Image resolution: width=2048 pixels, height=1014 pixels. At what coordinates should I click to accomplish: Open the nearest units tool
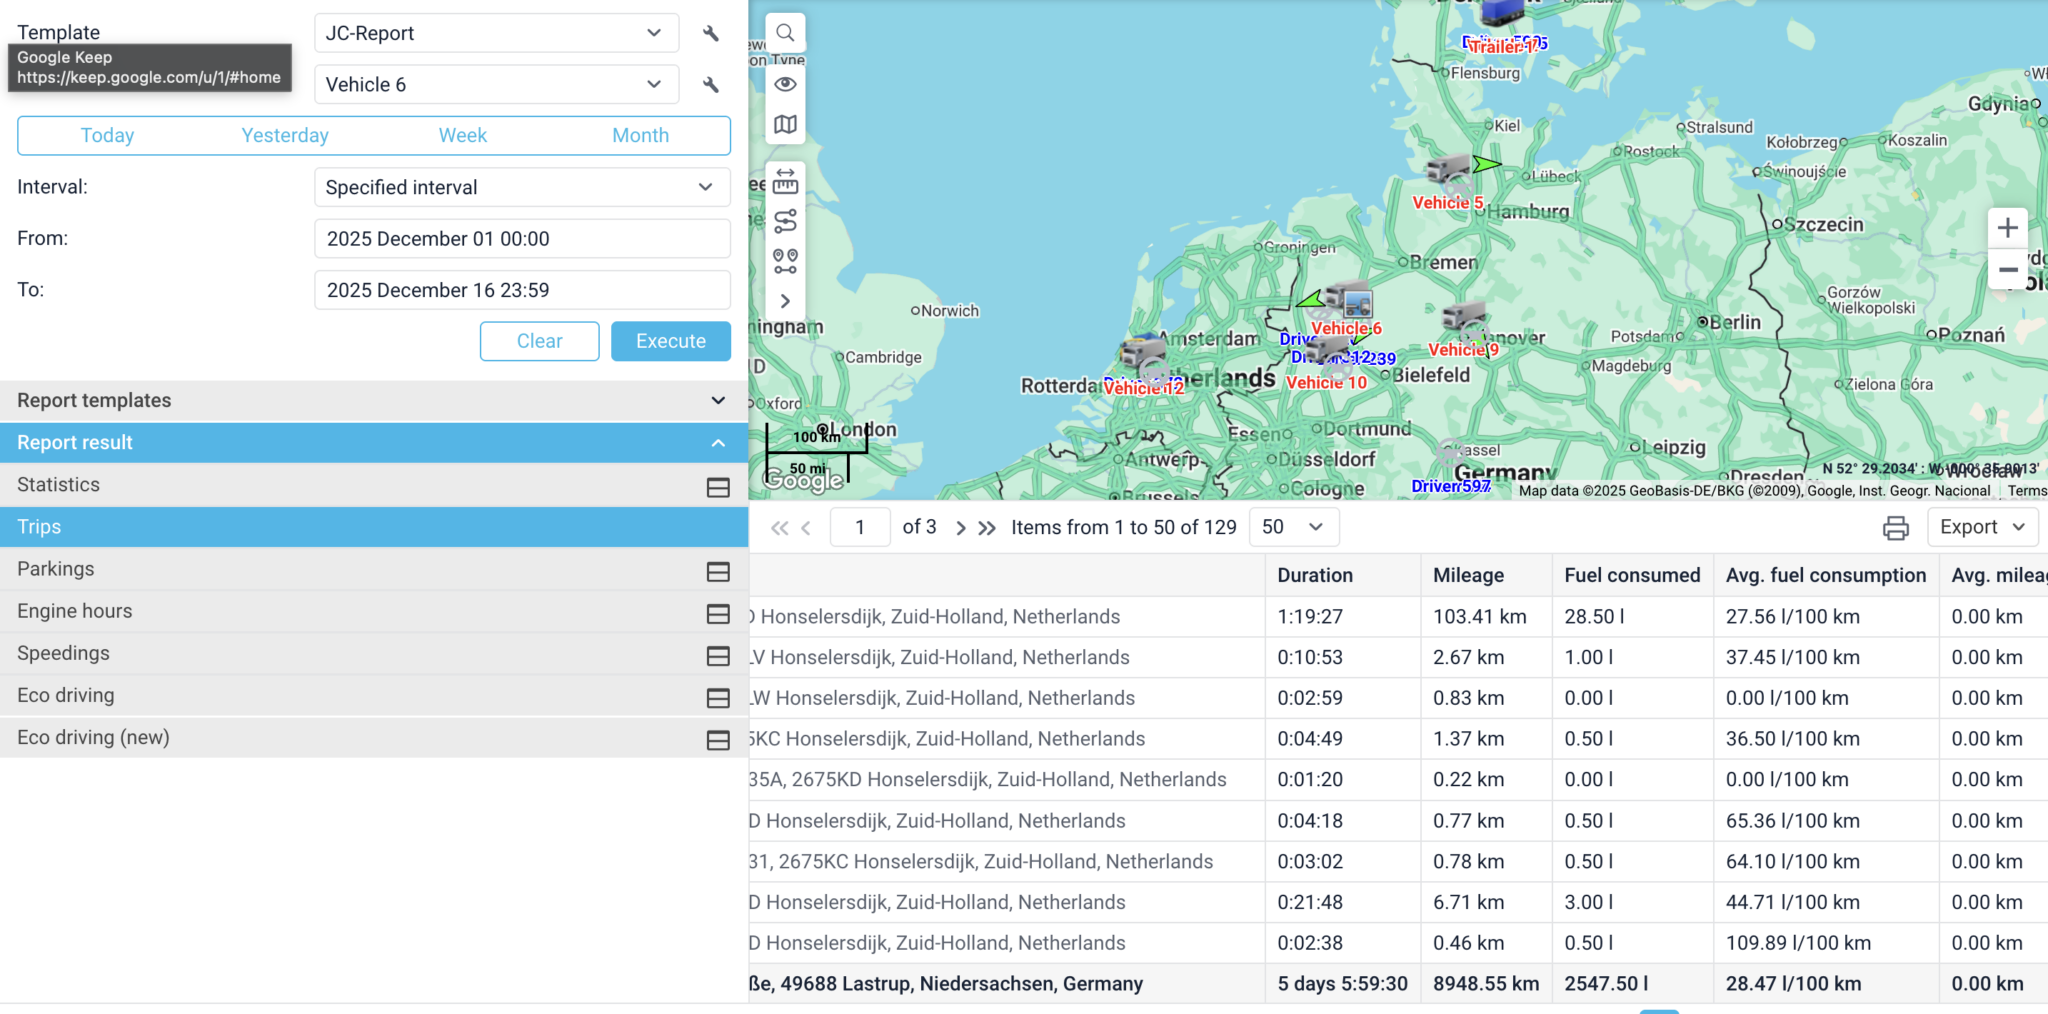pyautogui.click(x=786, y=261)
